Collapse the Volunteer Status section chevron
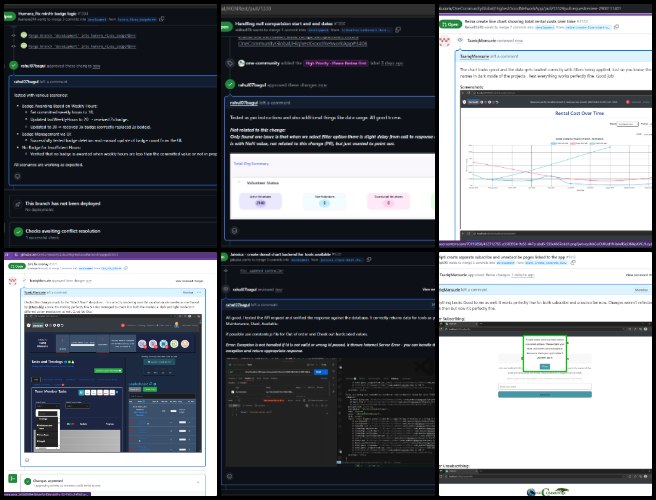The image size is (656, 500). point(239,183)
